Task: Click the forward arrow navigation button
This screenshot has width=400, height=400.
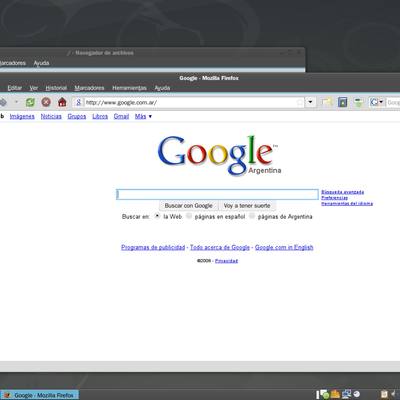Action: (3, 102)
